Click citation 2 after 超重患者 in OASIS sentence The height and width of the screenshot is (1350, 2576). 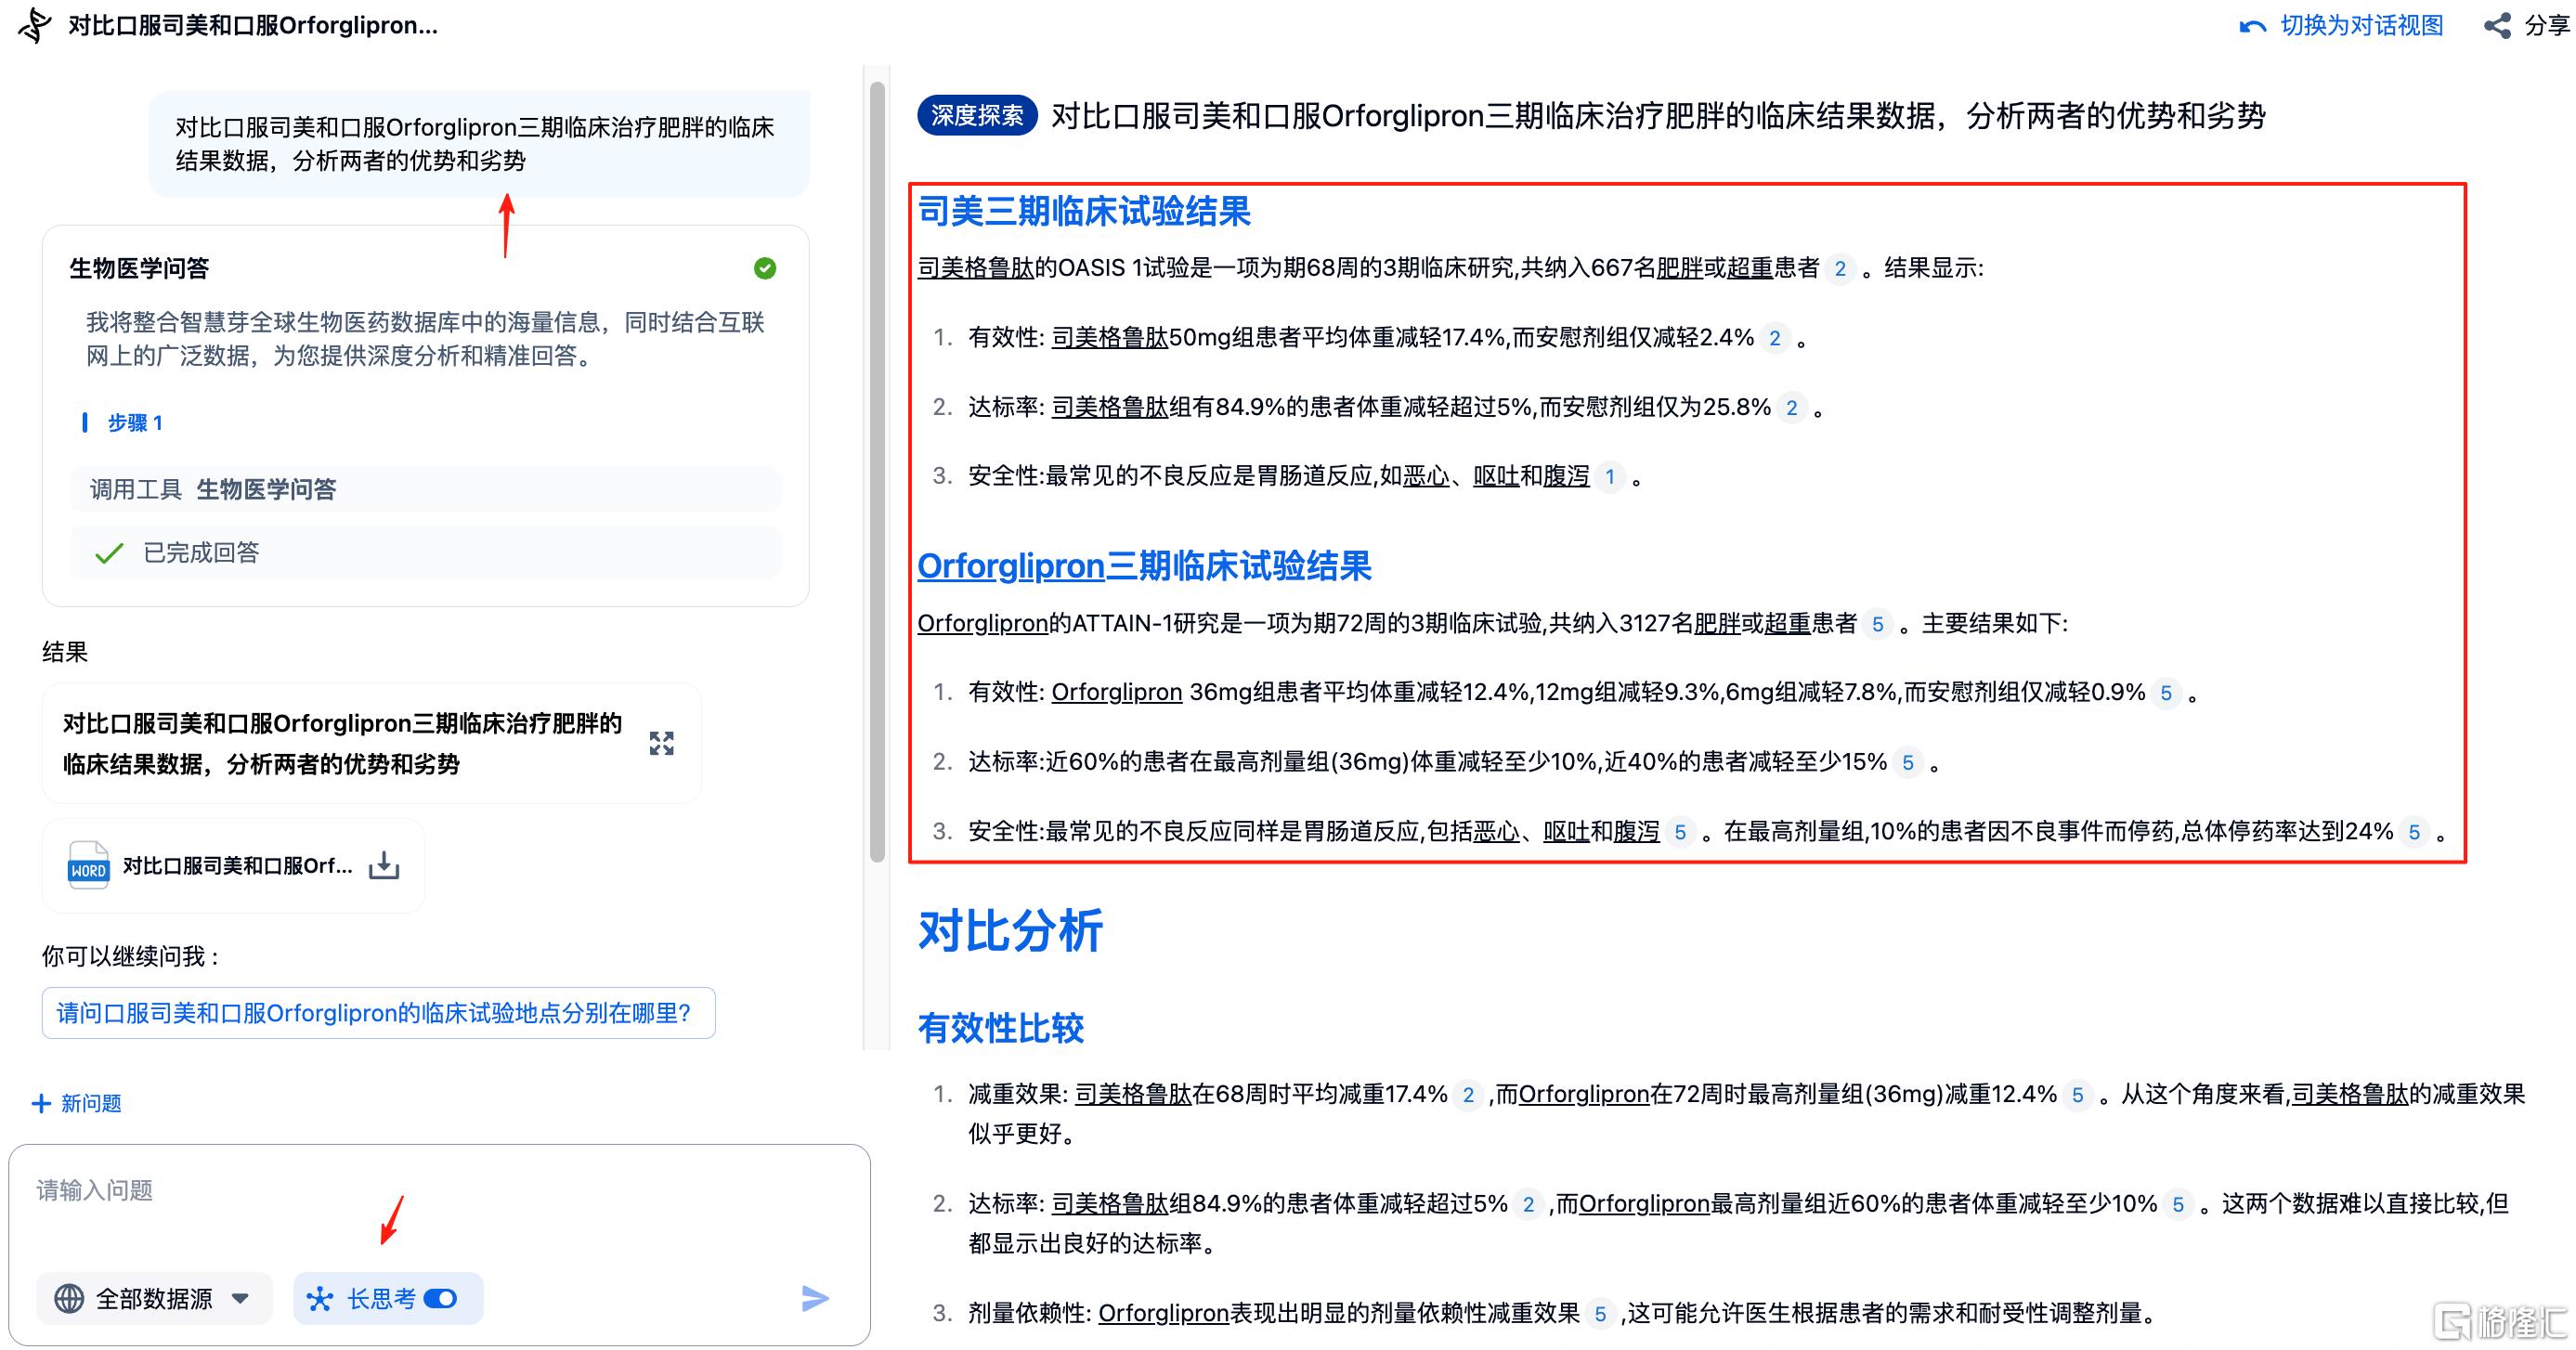pyautogui.click(x=1840, y=268)
